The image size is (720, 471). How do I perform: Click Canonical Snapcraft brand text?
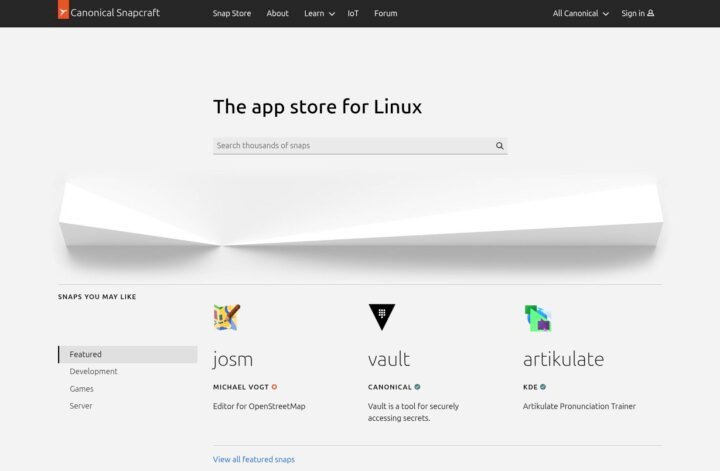tap(115, 13)
